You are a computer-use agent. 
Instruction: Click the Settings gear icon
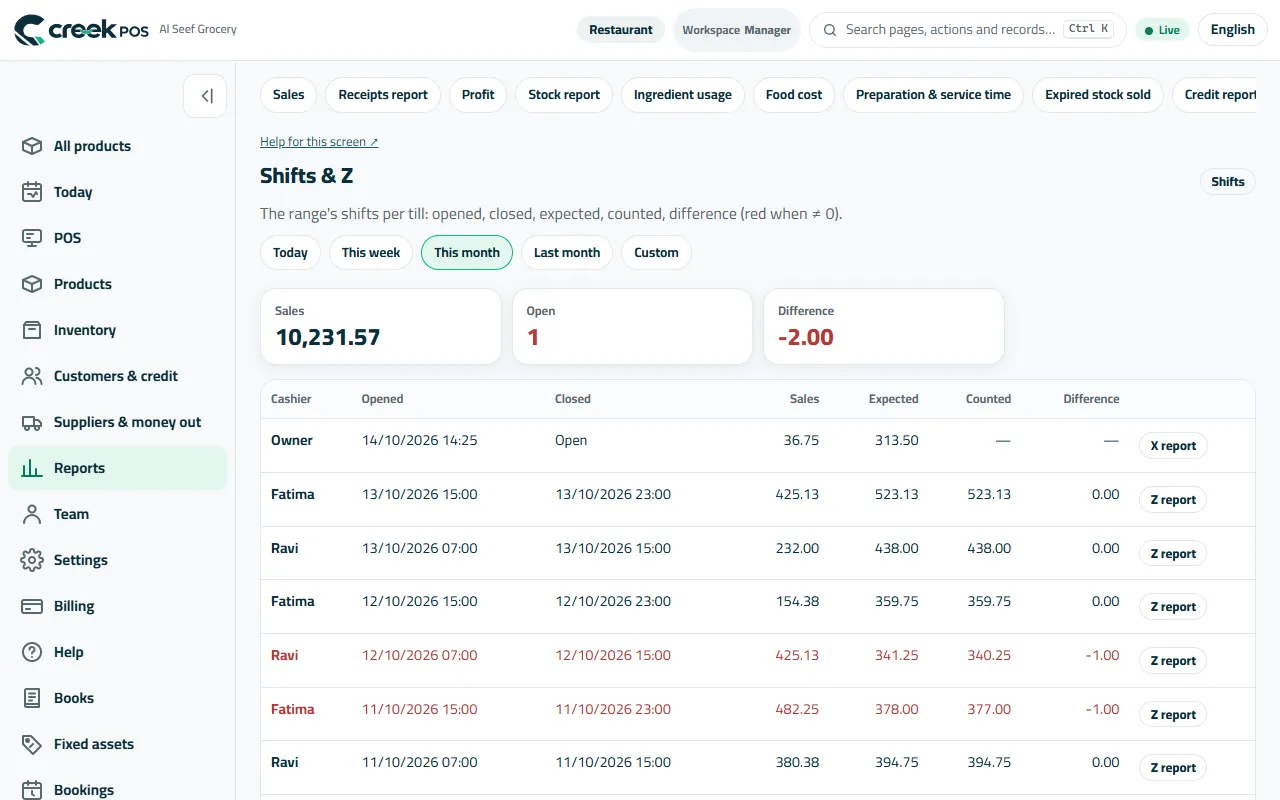point(32,560)
